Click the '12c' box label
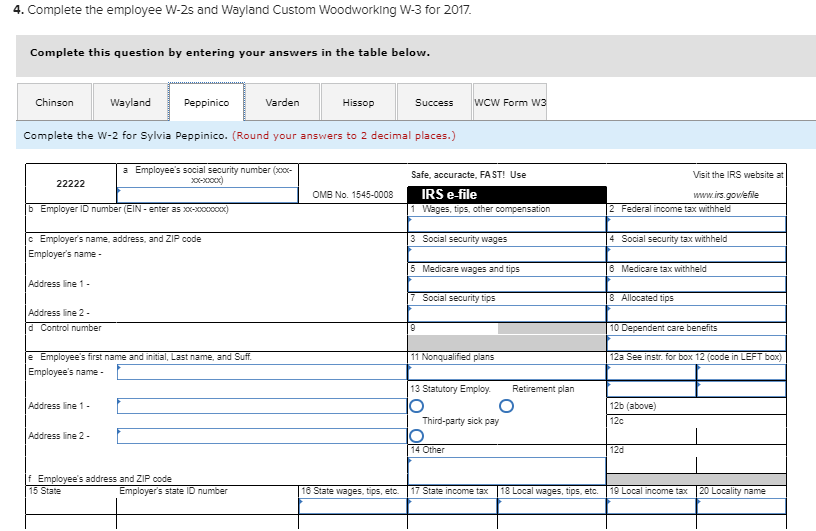This screenshot has height=531, width=816. click(617, 421)
